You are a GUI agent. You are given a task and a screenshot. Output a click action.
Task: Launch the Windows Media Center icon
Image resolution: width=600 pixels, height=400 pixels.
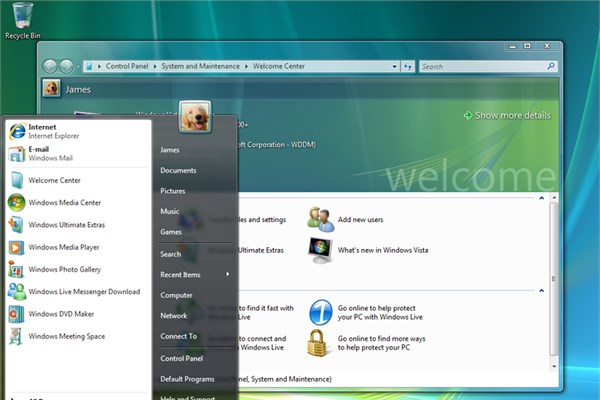(x=16, y=202)
